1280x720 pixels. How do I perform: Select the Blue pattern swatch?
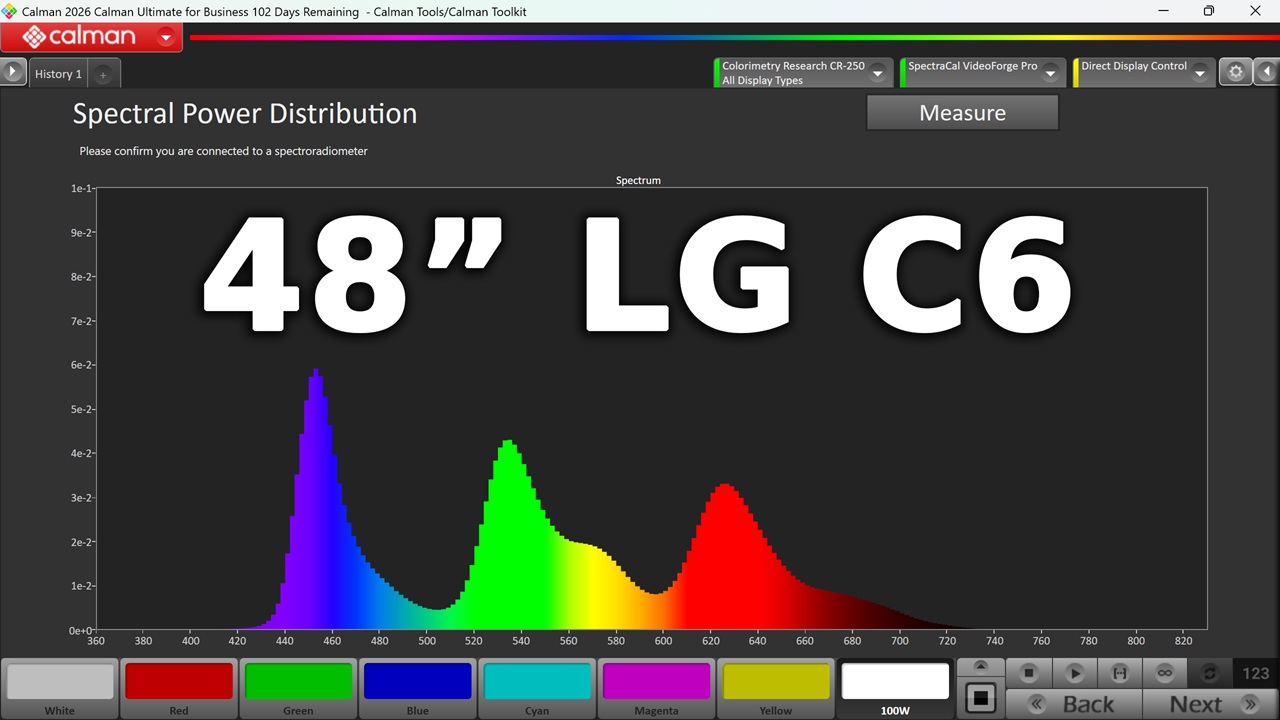click(417, 689)
